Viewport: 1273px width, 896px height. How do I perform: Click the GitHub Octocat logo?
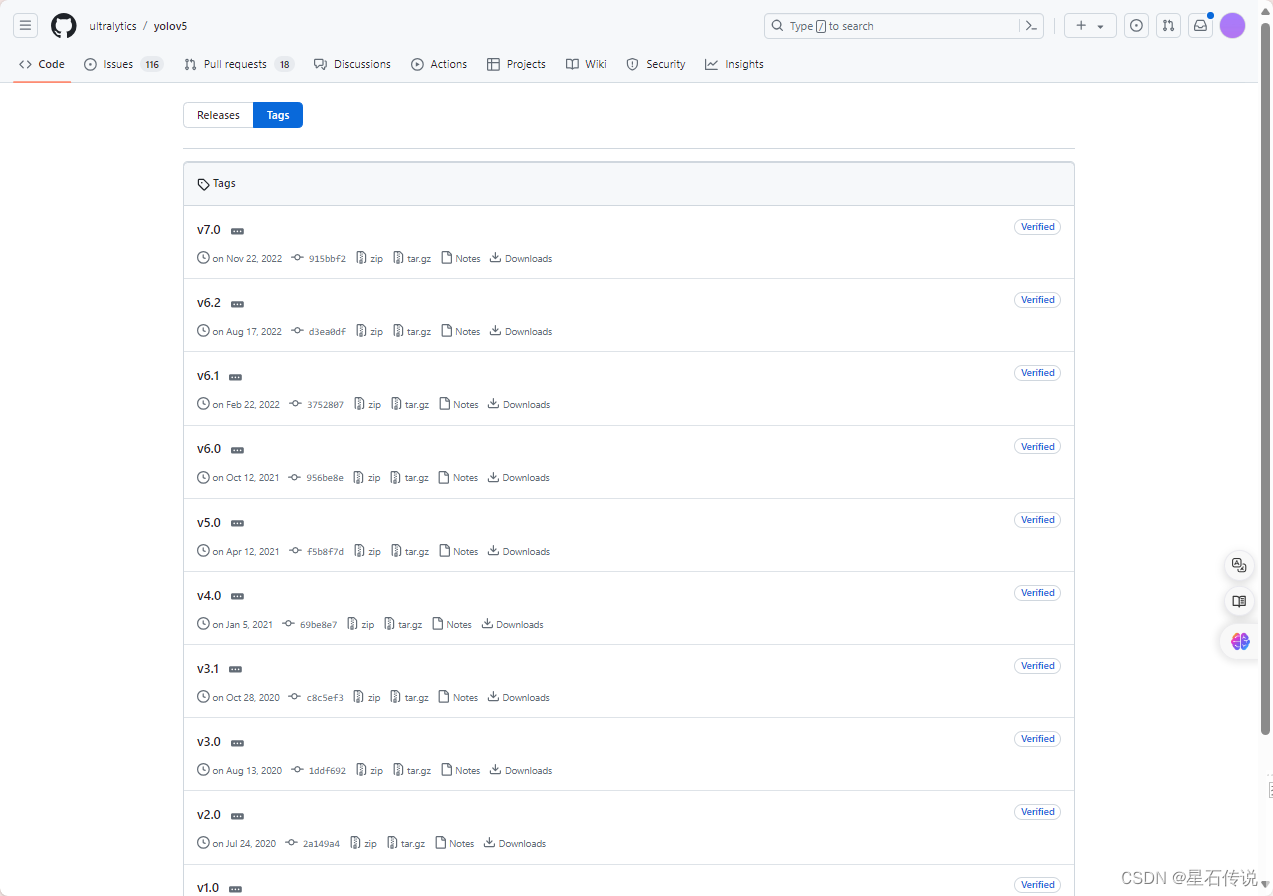point(64,26)
